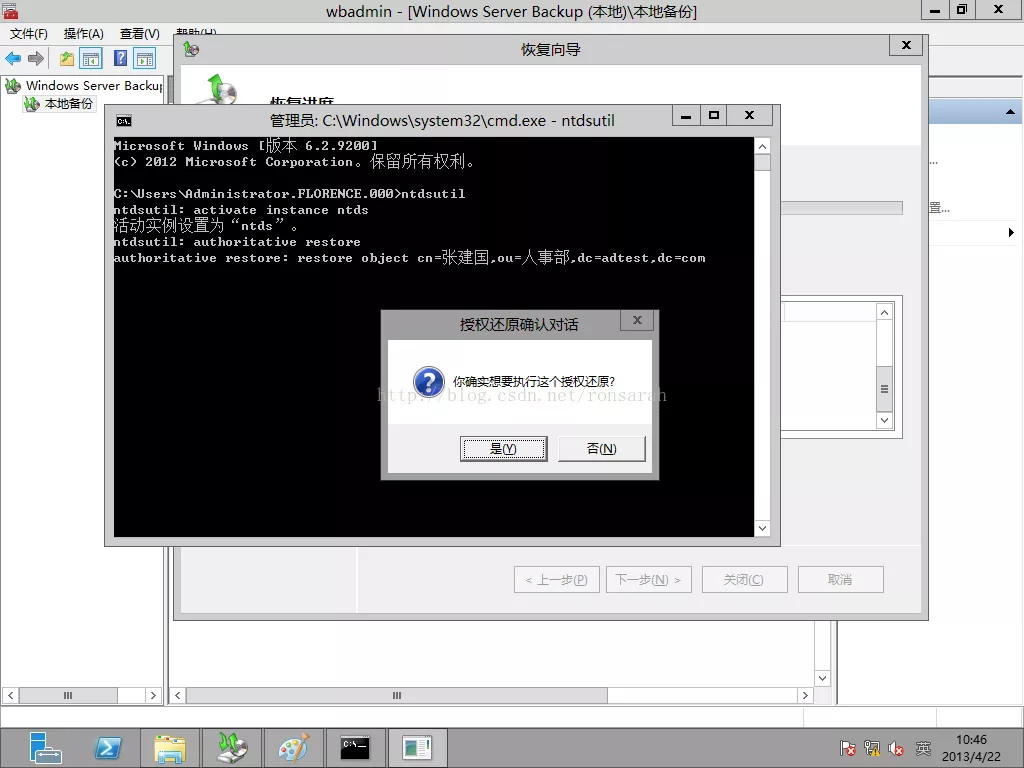Click the blue Help question mark icon
This screenshot has height=768, width=1024.
(x=120, y=59)
